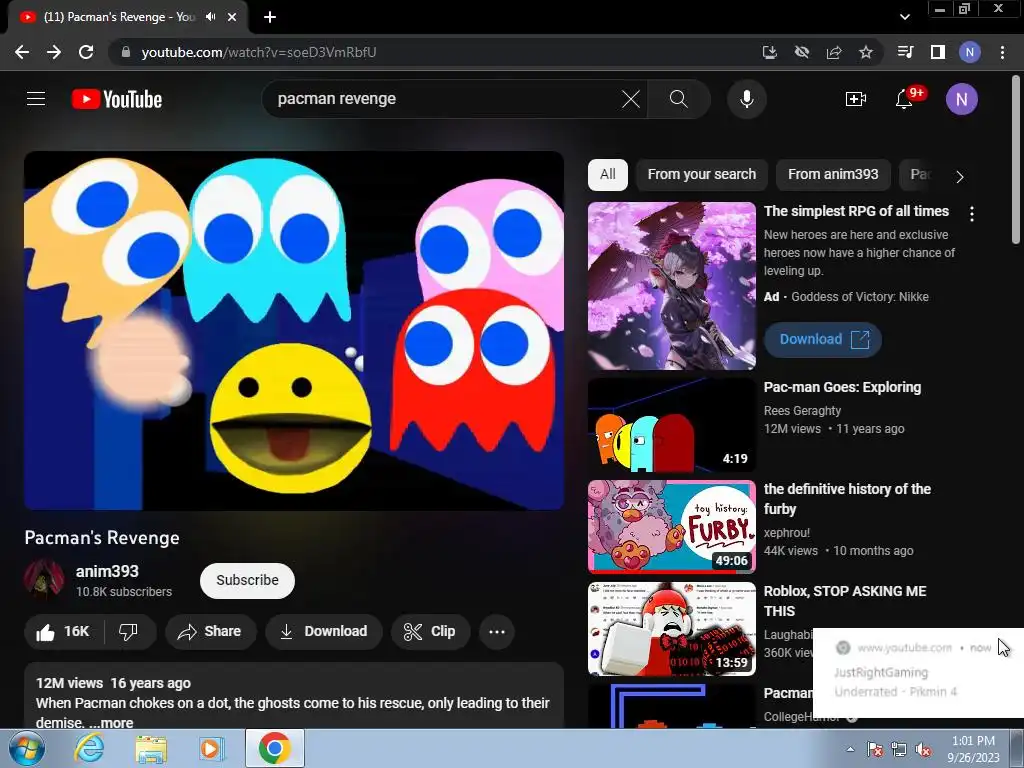Viewport: 1024px width, 768px height.
Task: Open the anim393 channel name link
Action: 107,571
